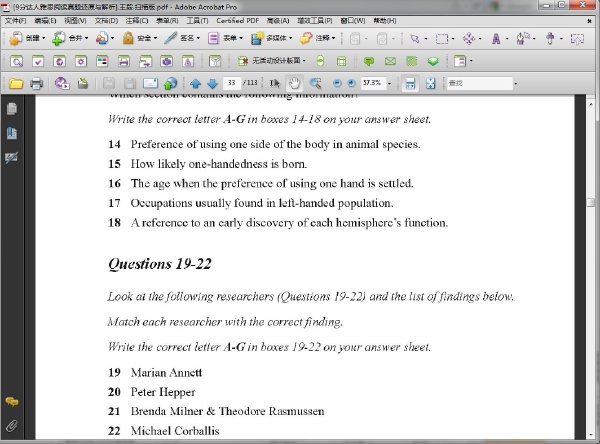The image size is (600, 444).
Task: Click the green layers stack icon
Action: pyautogui.click(x=433, y=61)
